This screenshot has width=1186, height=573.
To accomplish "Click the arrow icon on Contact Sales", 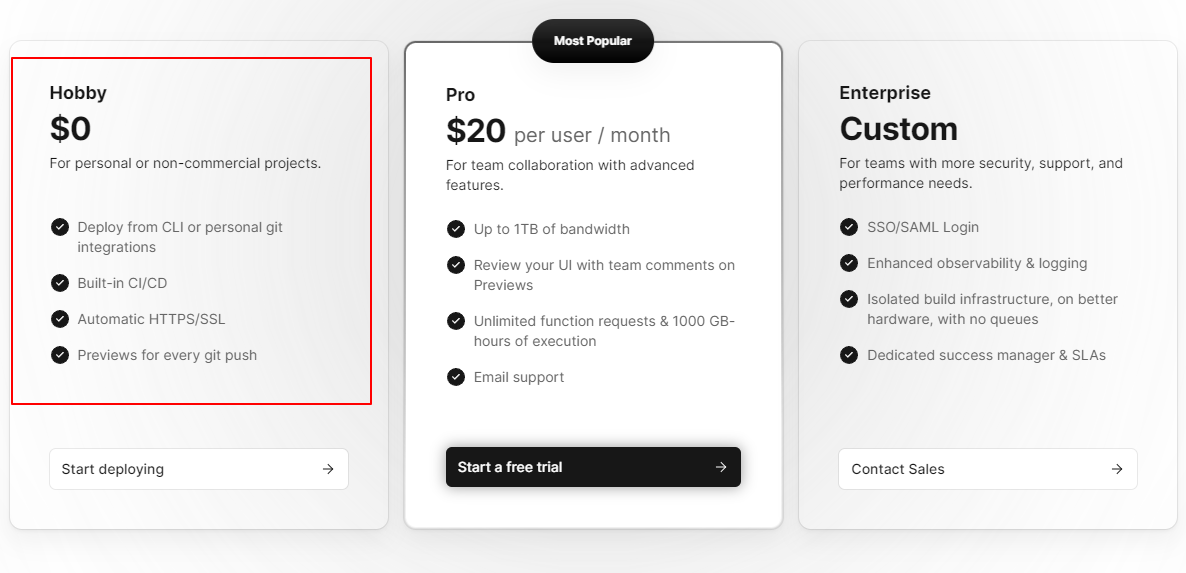I will (1117, 469).
